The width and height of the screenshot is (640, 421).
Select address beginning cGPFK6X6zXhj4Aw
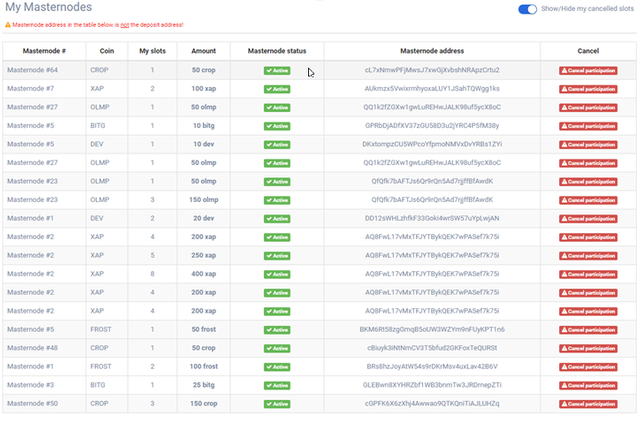432,403
